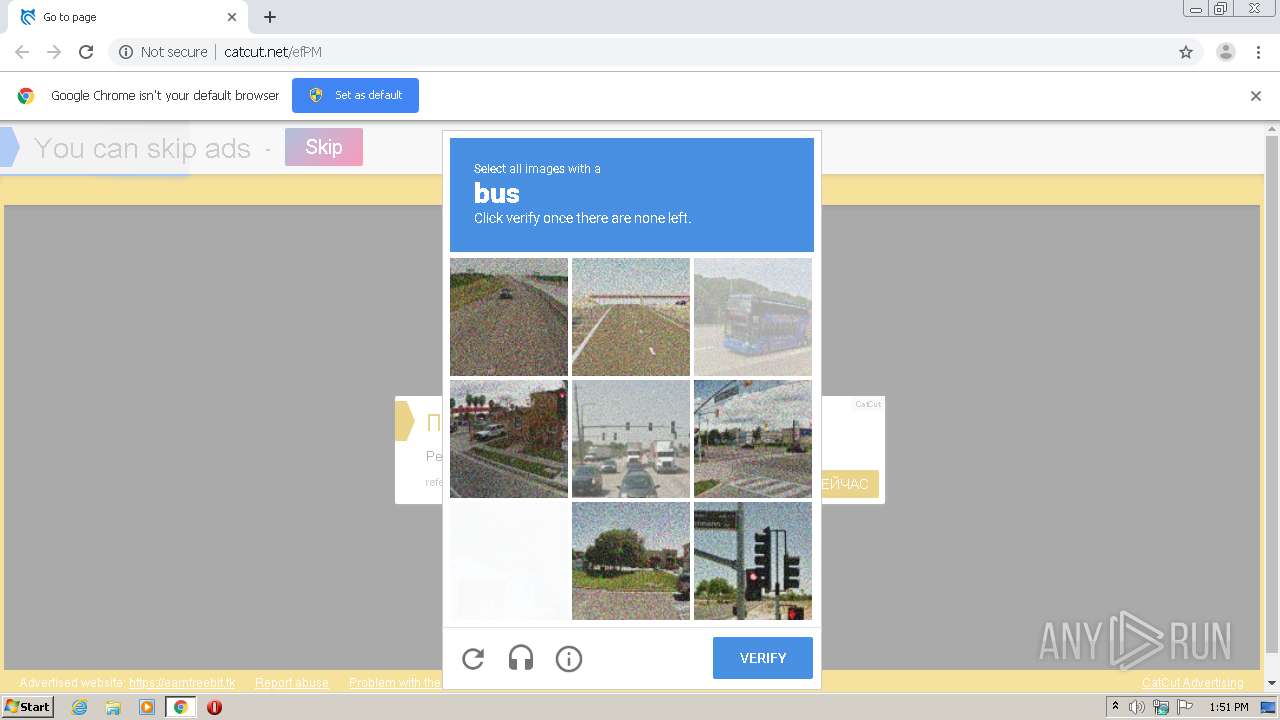Open Windows Explorer folder in taskbar
This screenshot has height=720, width=1280.
113,707
